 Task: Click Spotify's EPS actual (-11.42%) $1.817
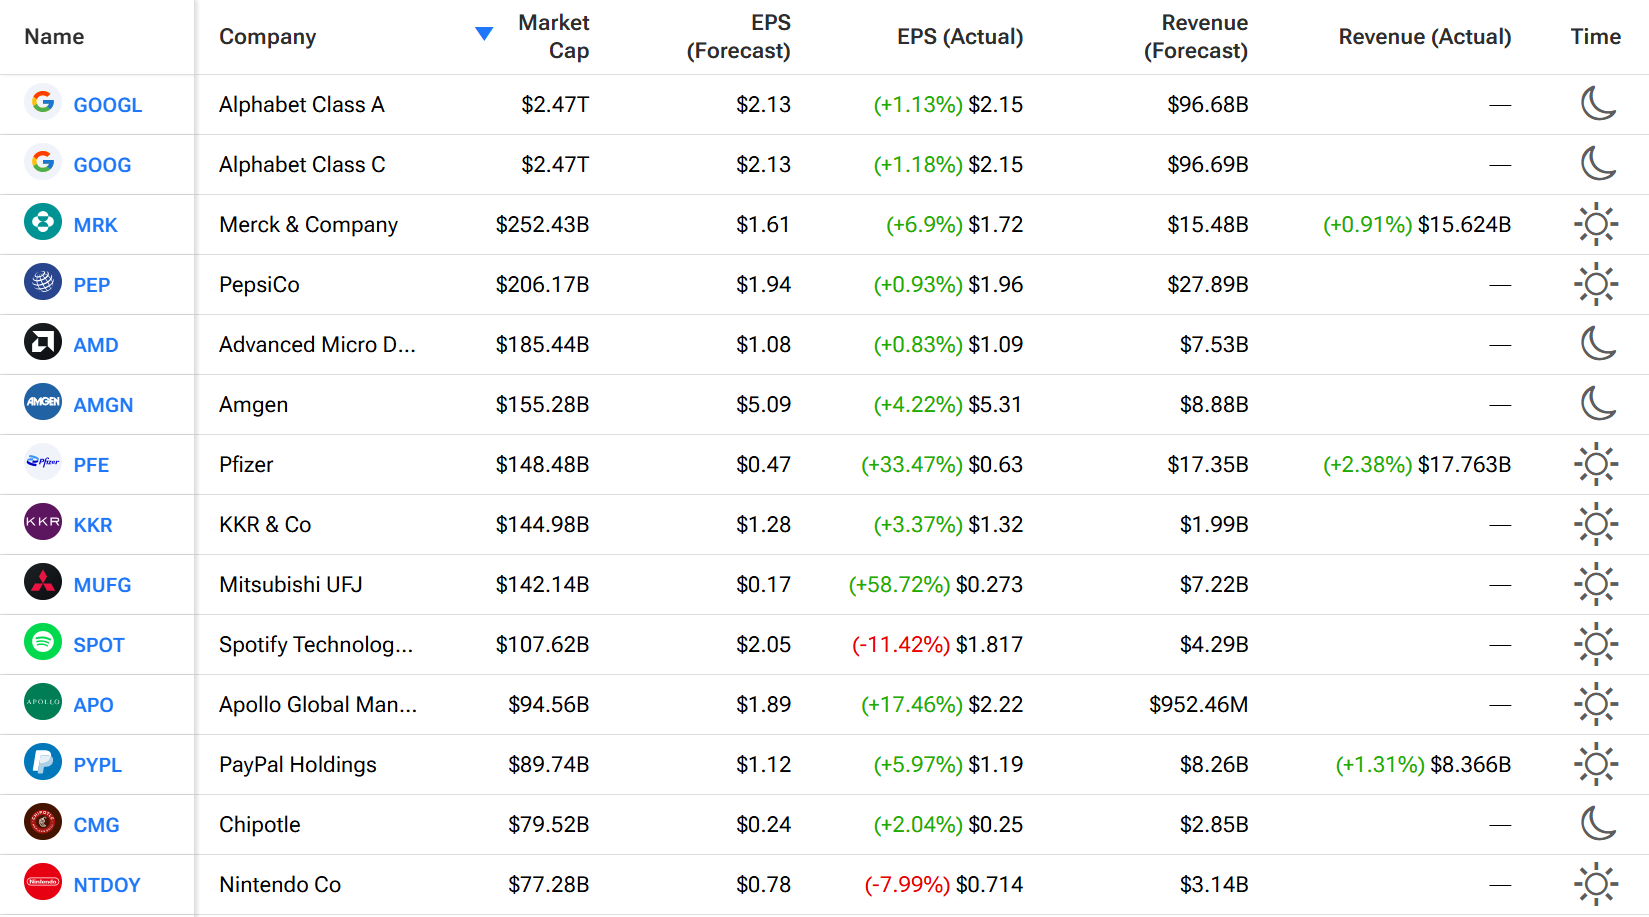point(937,644)
